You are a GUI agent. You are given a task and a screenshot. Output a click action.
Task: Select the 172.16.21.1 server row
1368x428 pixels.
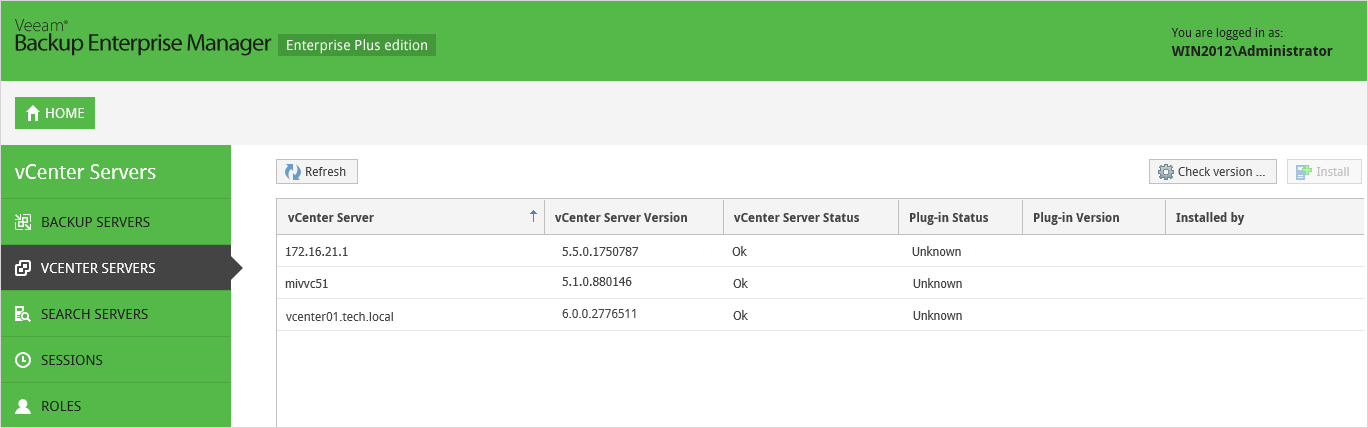pos(820,251)
